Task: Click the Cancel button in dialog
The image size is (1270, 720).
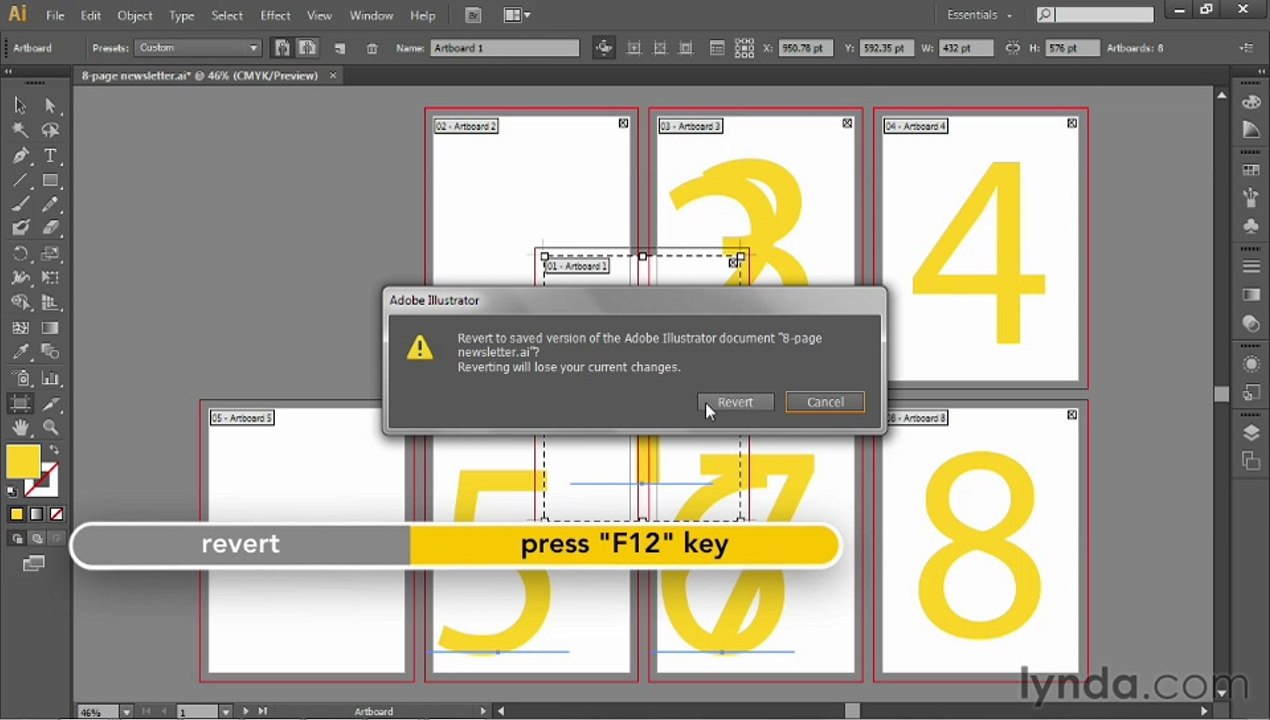Action: pyautogui.click(x=825, y=402)
